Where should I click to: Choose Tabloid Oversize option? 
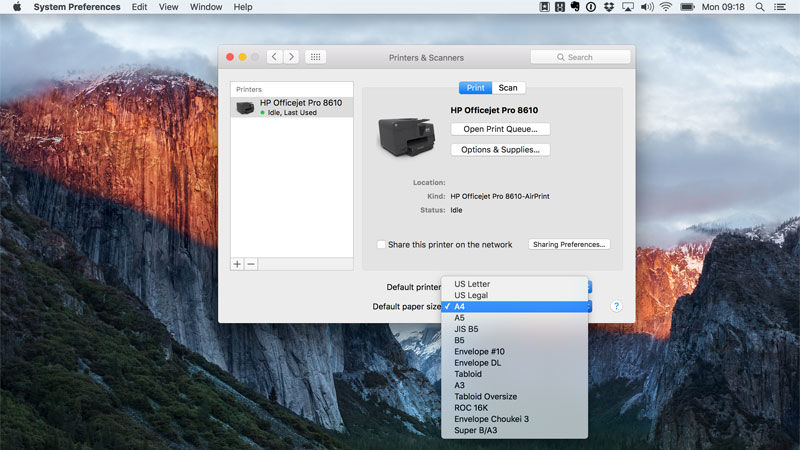point(514,396)
